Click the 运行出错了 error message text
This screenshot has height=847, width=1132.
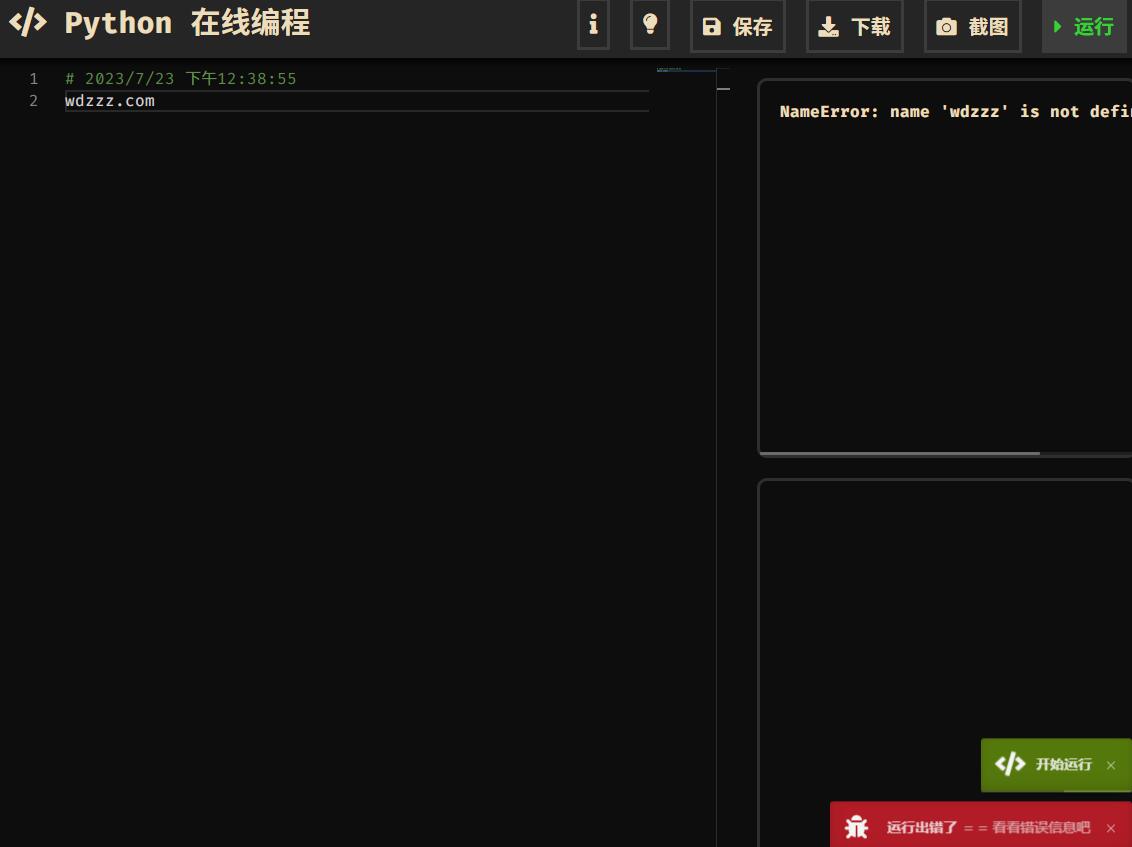coord(988,828)
